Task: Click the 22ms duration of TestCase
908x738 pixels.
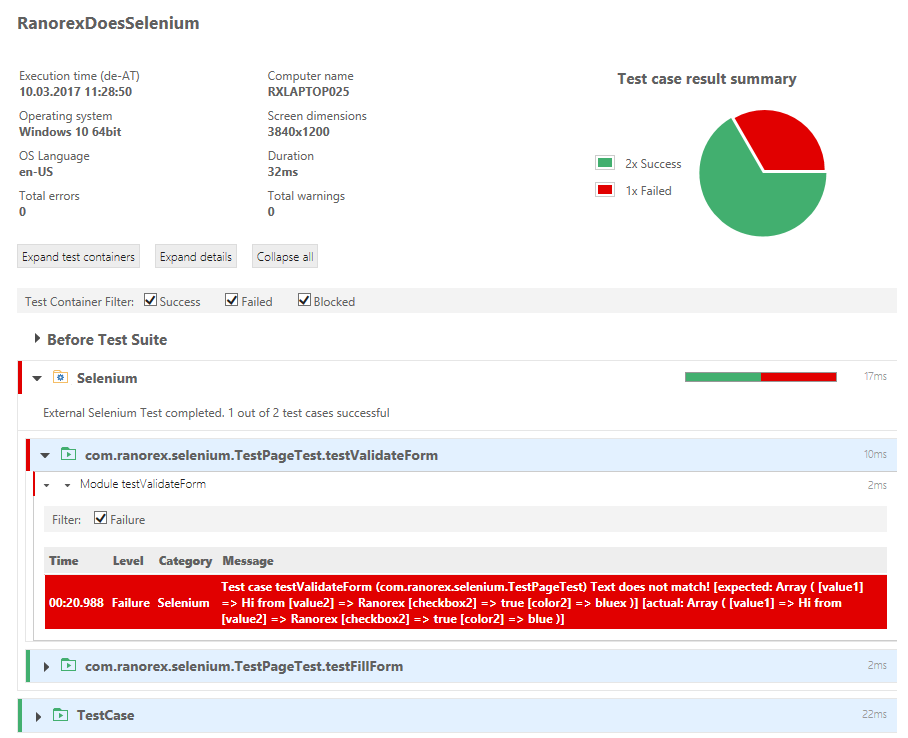Action: [x=874, y=714]
